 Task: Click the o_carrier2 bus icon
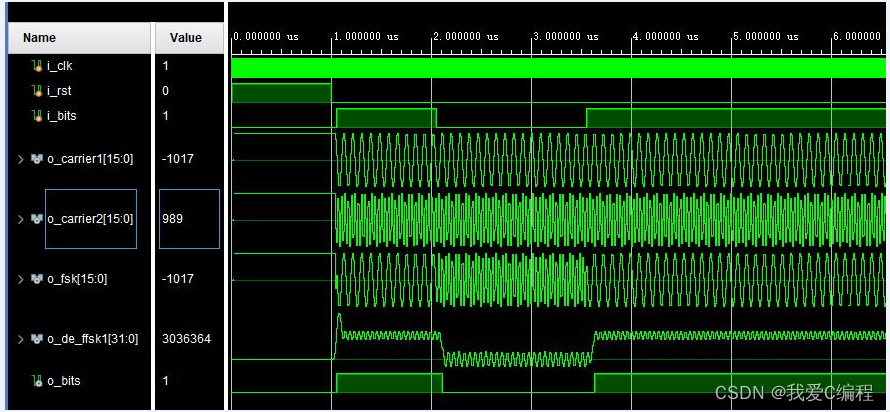[37, 219]
